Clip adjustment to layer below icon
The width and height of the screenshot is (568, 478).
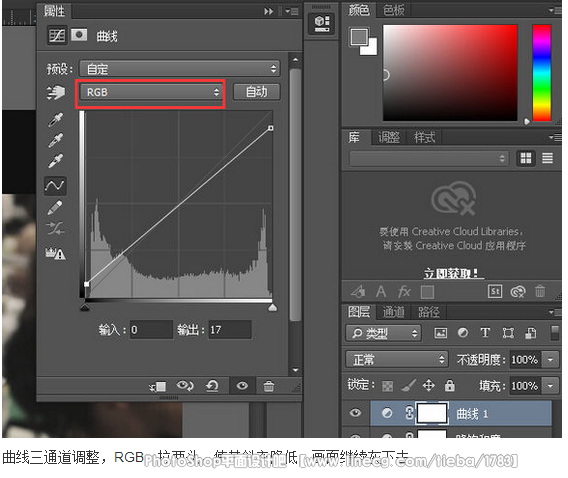click(x=158, y=386)
